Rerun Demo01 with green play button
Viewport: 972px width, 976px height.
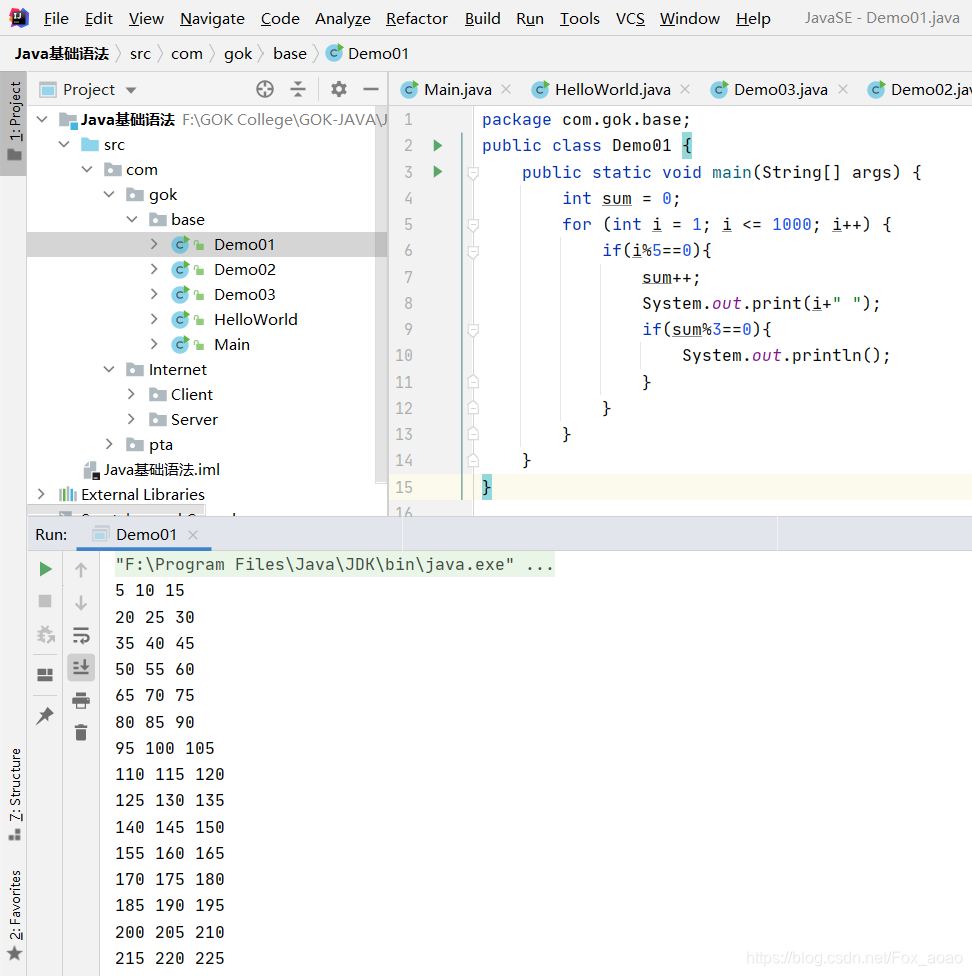click(x=45, y=569)
